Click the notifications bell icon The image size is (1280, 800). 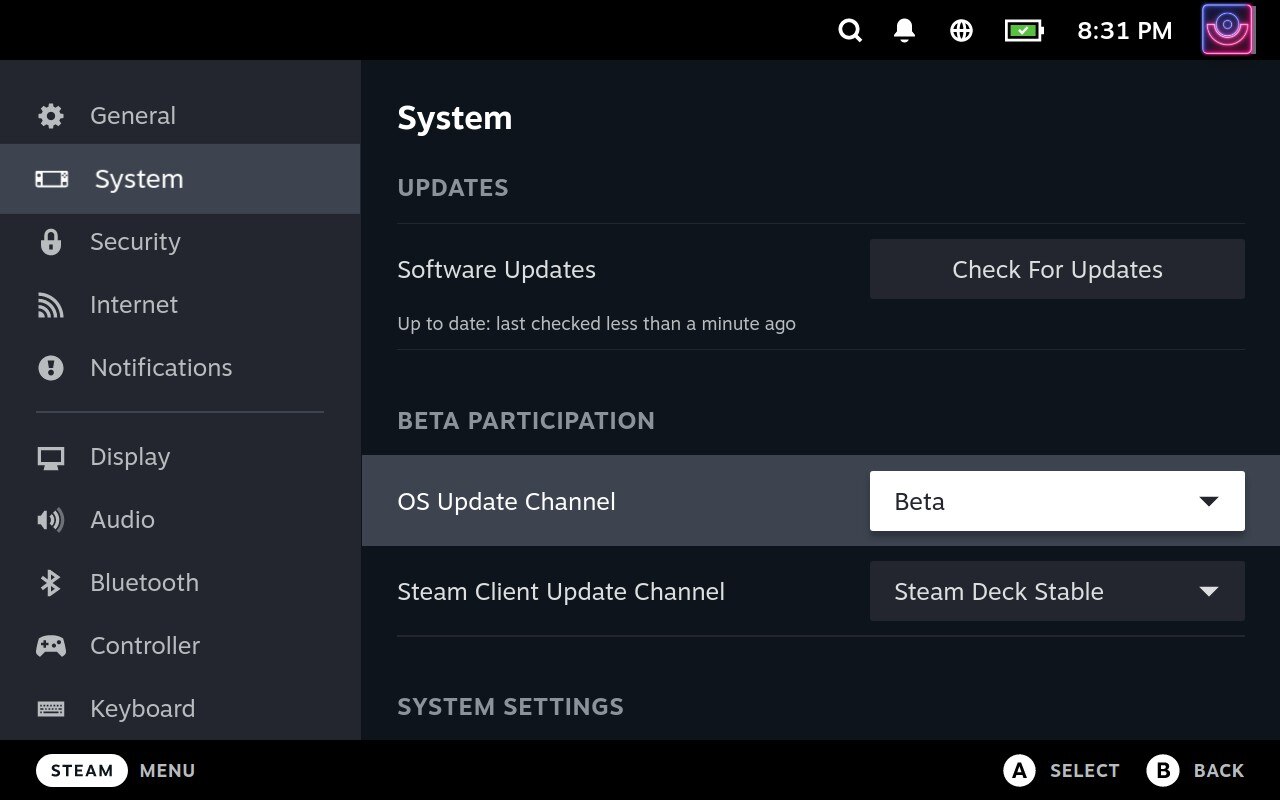point(903,30)
